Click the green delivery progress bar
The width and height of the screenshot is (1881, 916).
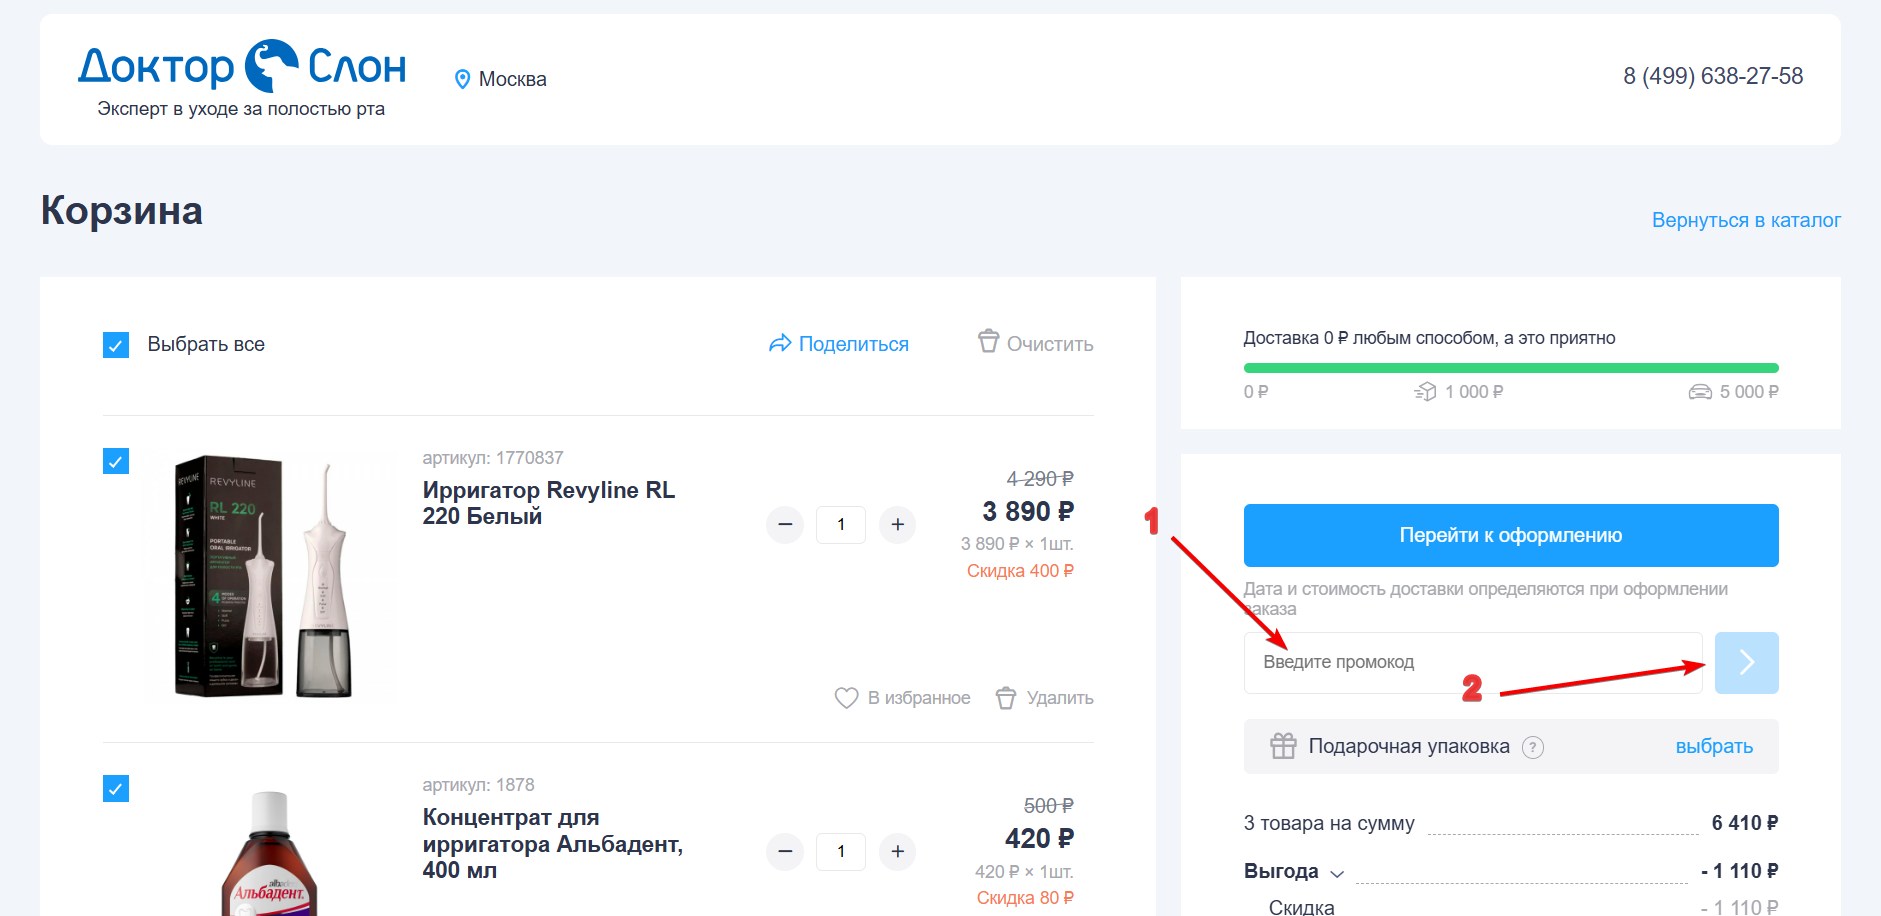(x=1511, y=368)
